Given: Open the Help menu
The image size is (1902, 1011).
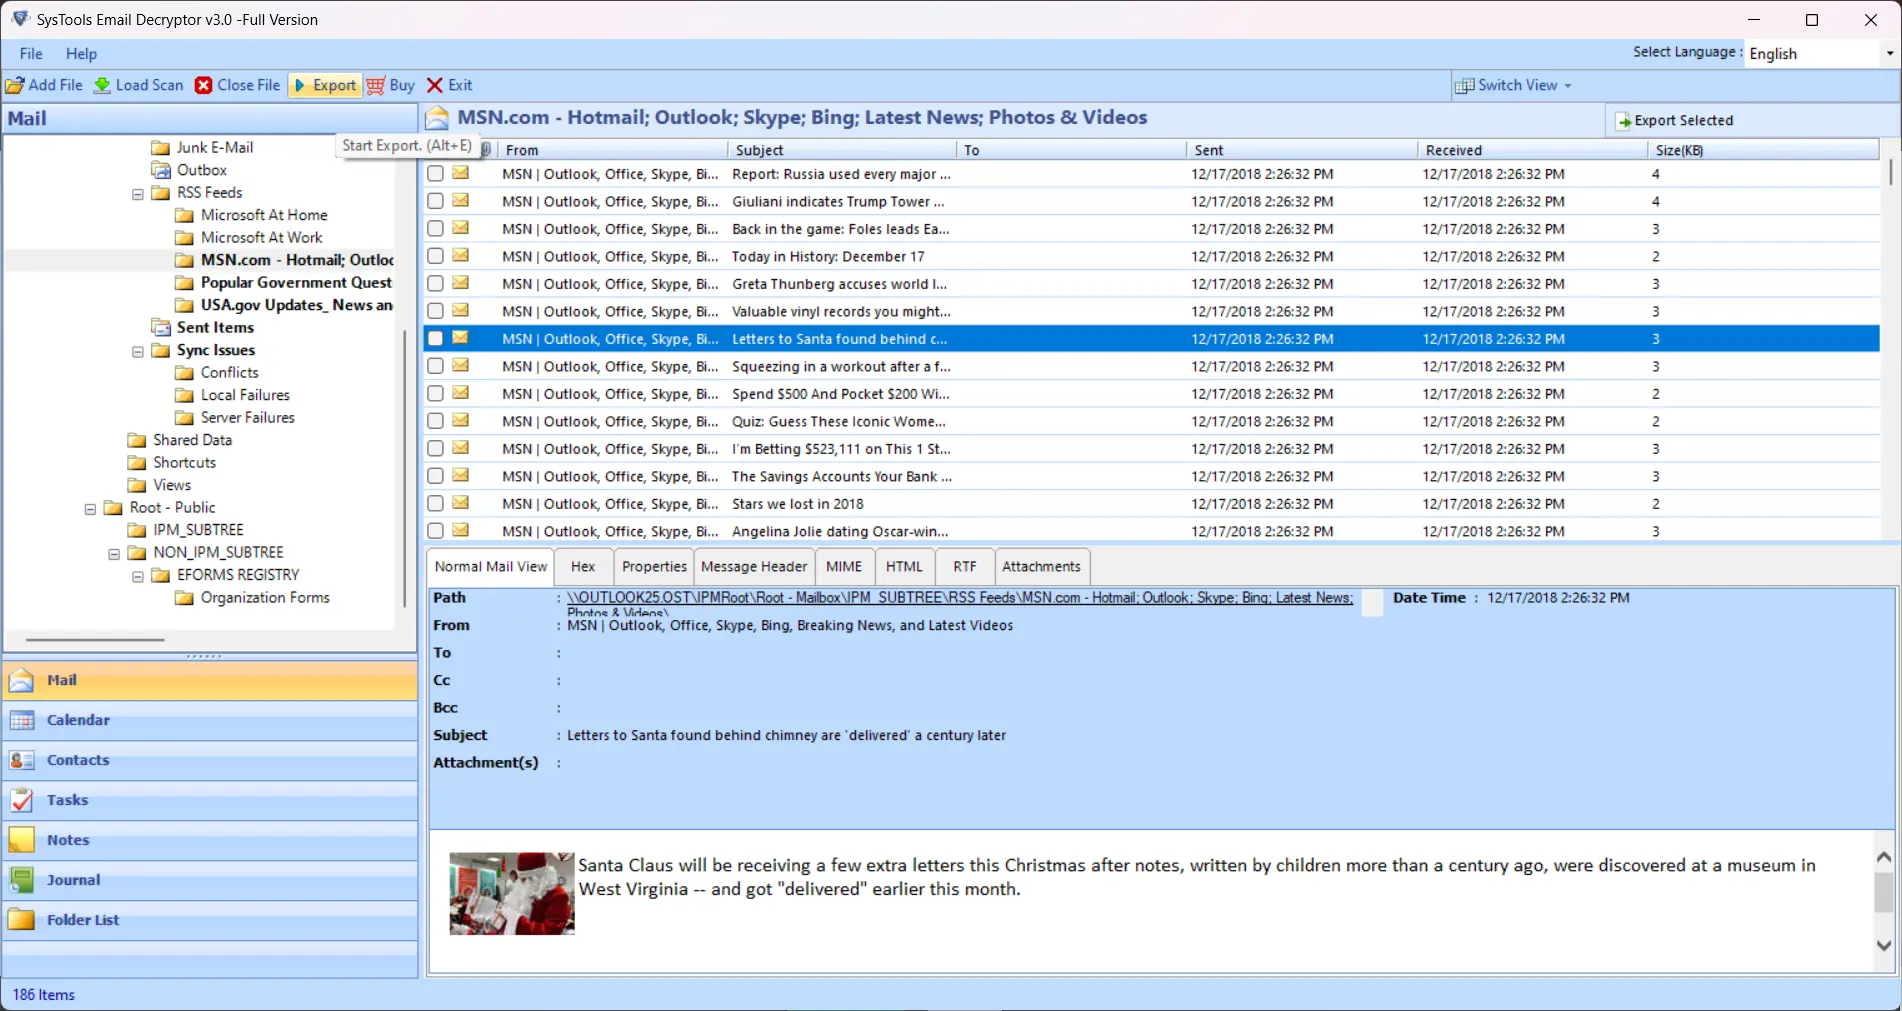Looking at the screenshot, I should point(82,54).
